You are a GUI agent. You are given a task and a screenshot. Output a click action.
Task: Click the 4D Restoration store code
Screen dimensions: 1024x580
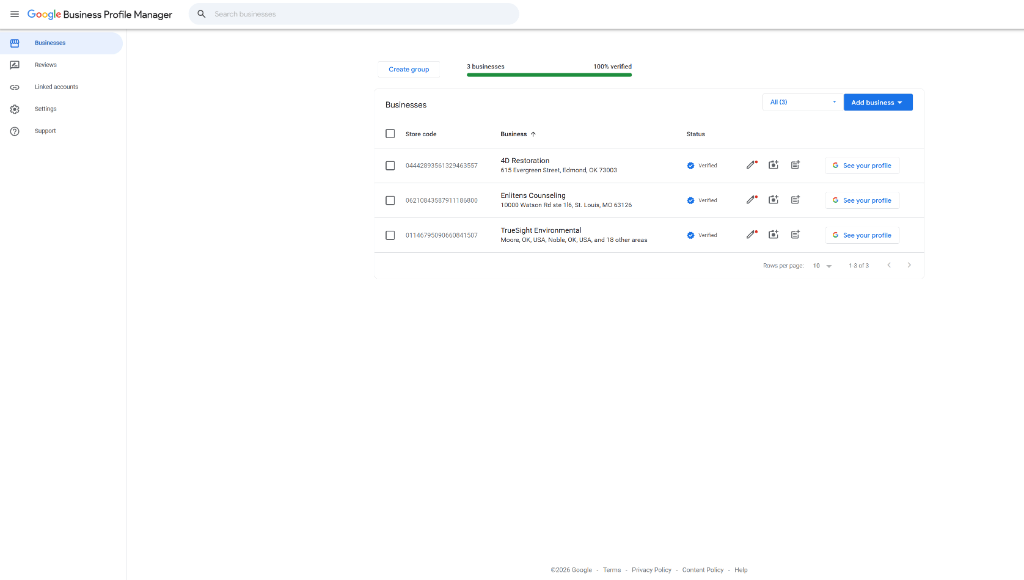(441, 166)
